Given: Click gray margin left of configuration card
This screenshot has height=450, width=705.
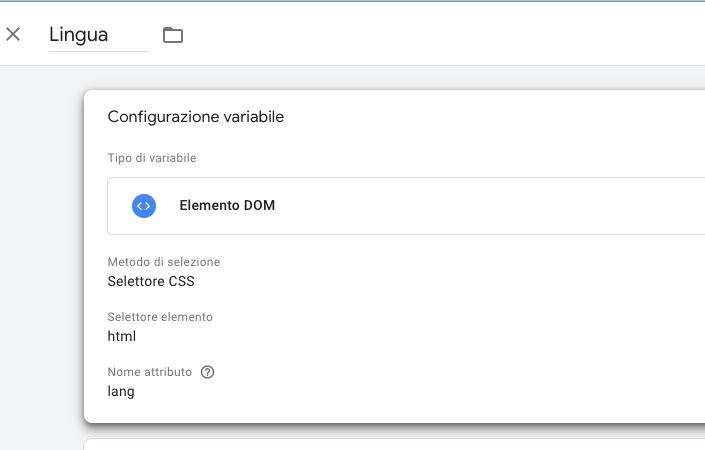Looking at the screenshot, I should (40, 250).
